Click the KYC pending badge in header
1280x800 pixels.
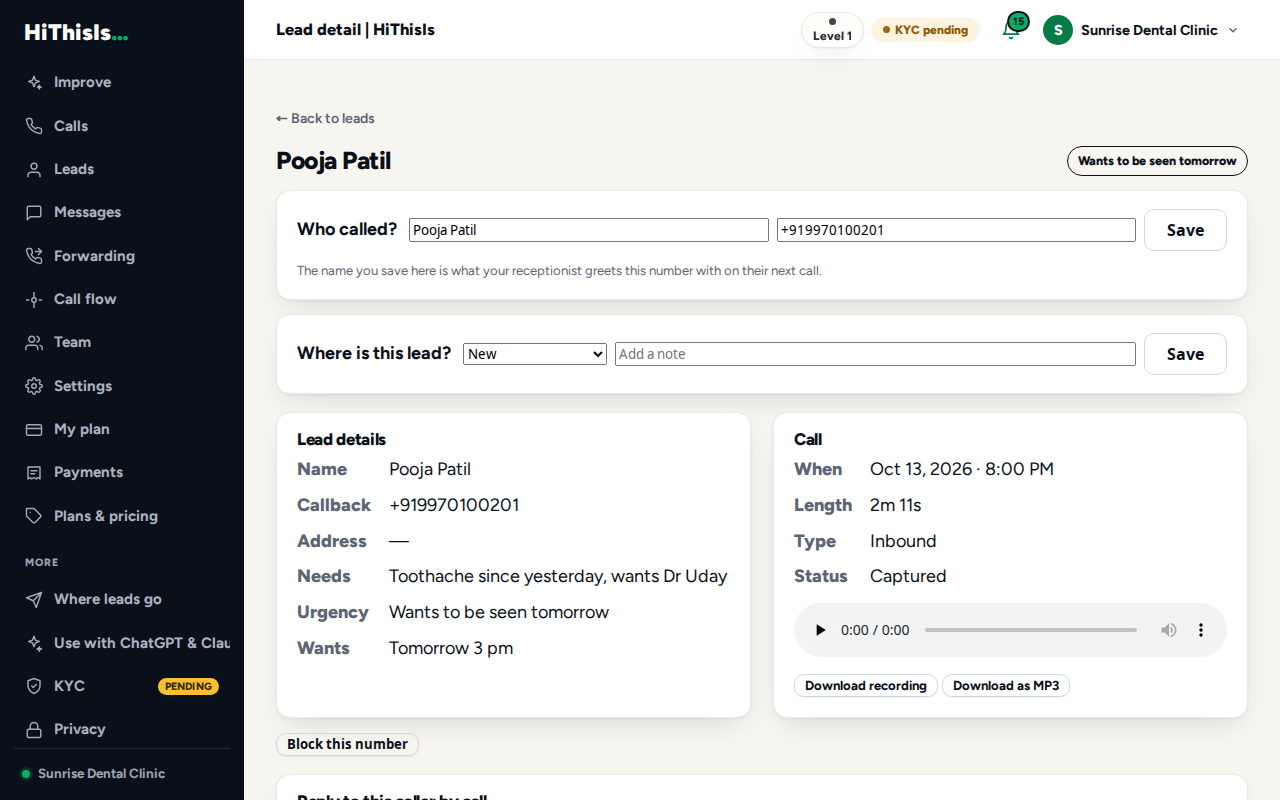925,30
